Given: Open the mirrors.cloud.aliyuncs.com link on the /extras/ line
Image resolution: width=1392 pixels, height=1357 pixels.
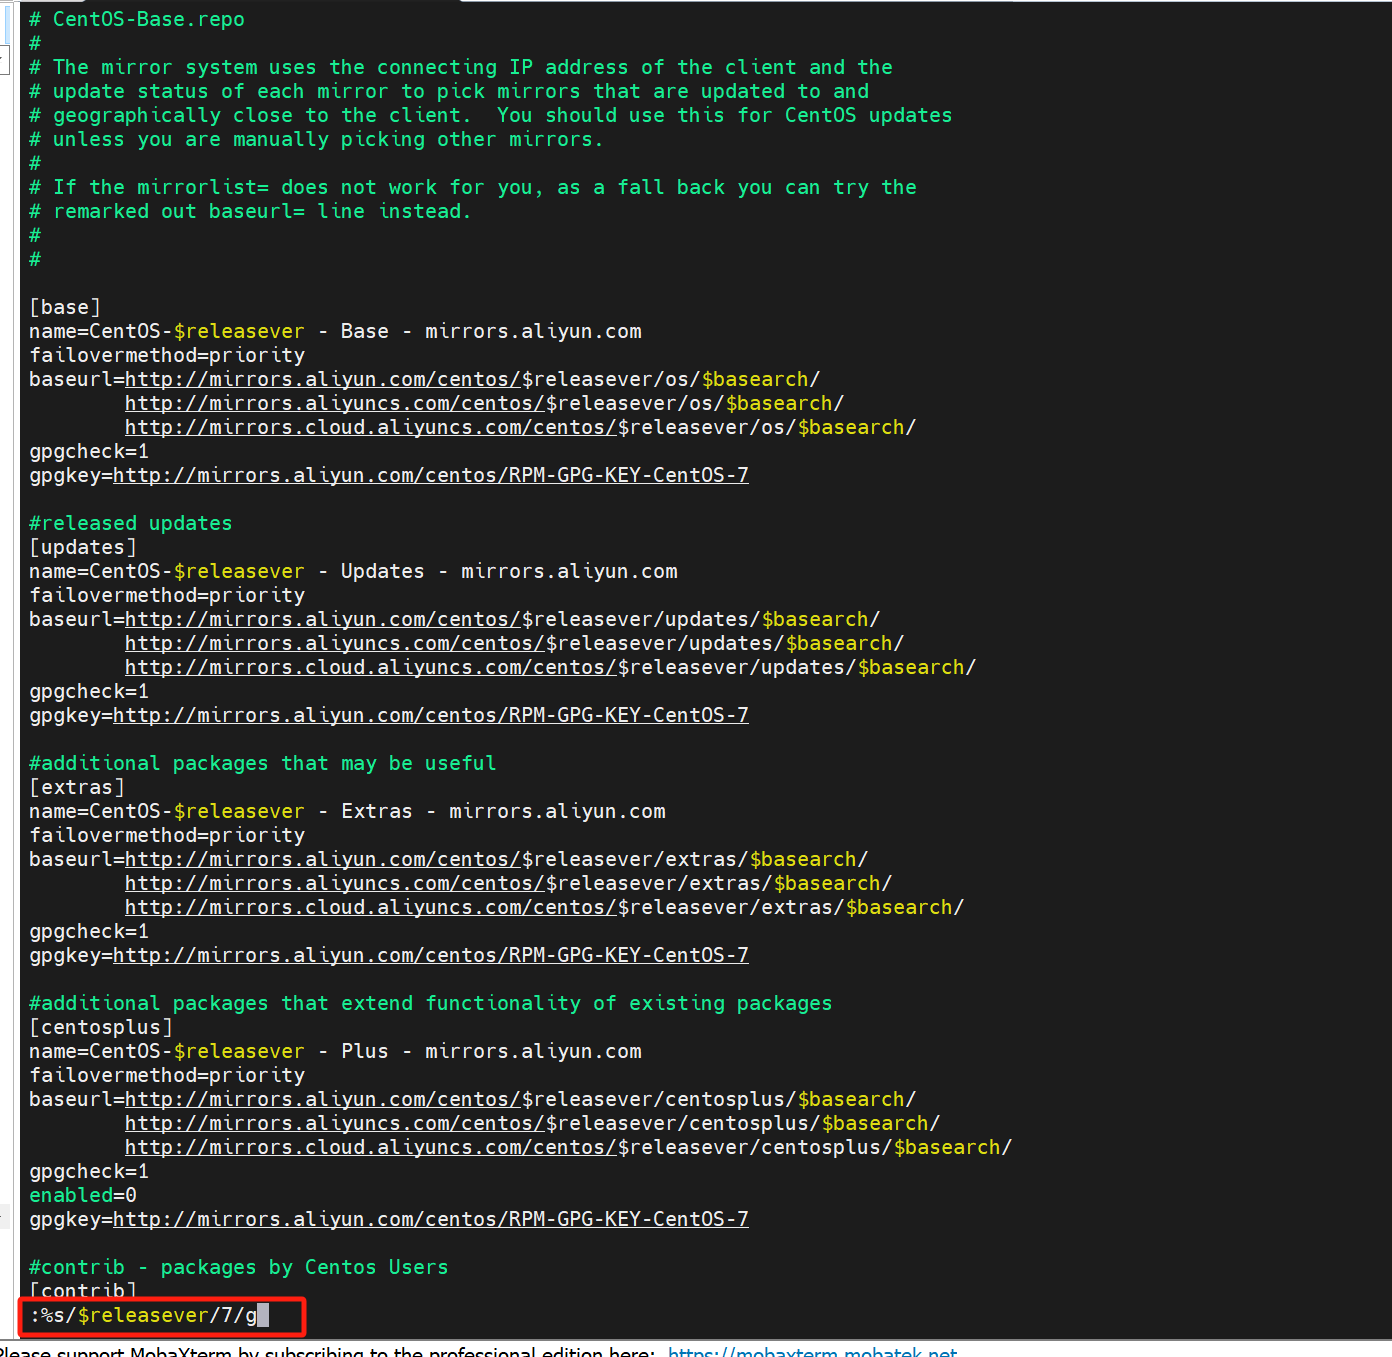Looking at the screenshot, I should [x=371, y=907].
